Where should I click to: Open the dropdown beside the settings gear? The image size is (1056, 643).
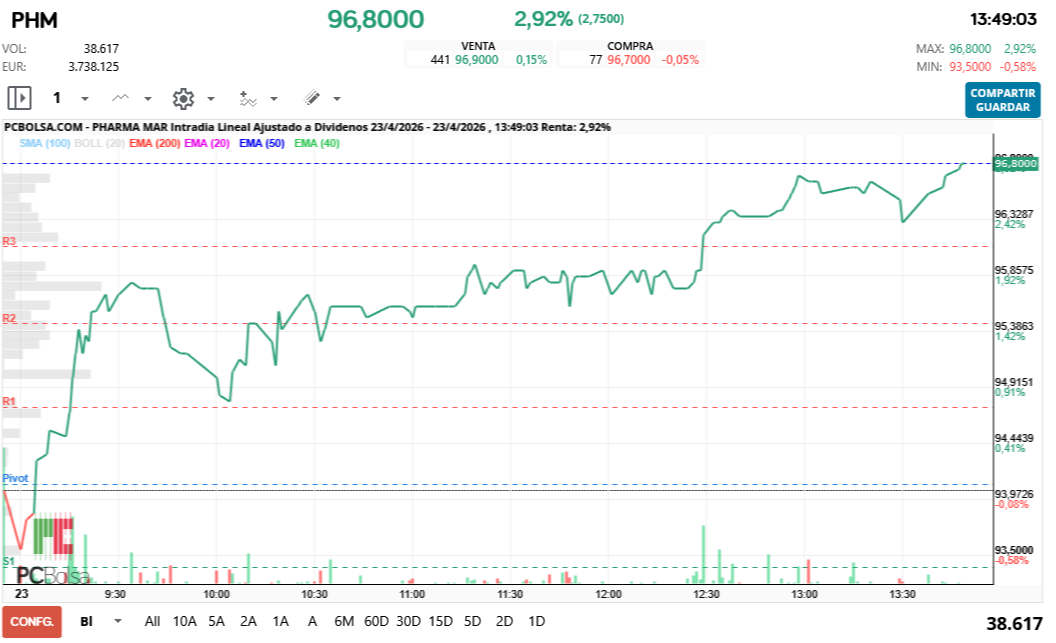tap(209, 98)
